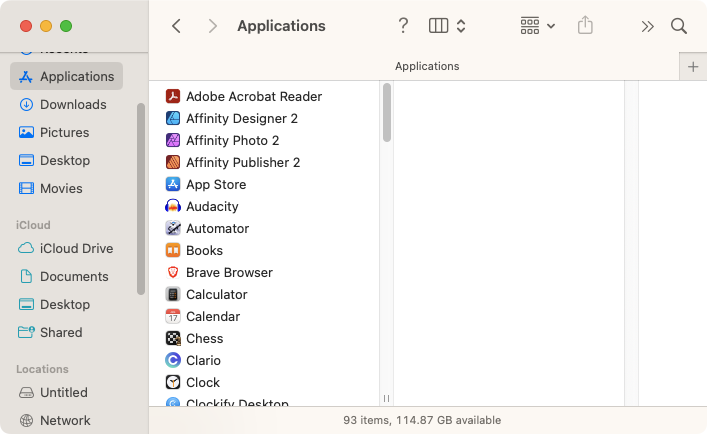Click the question mark help icon

(403, 26)
